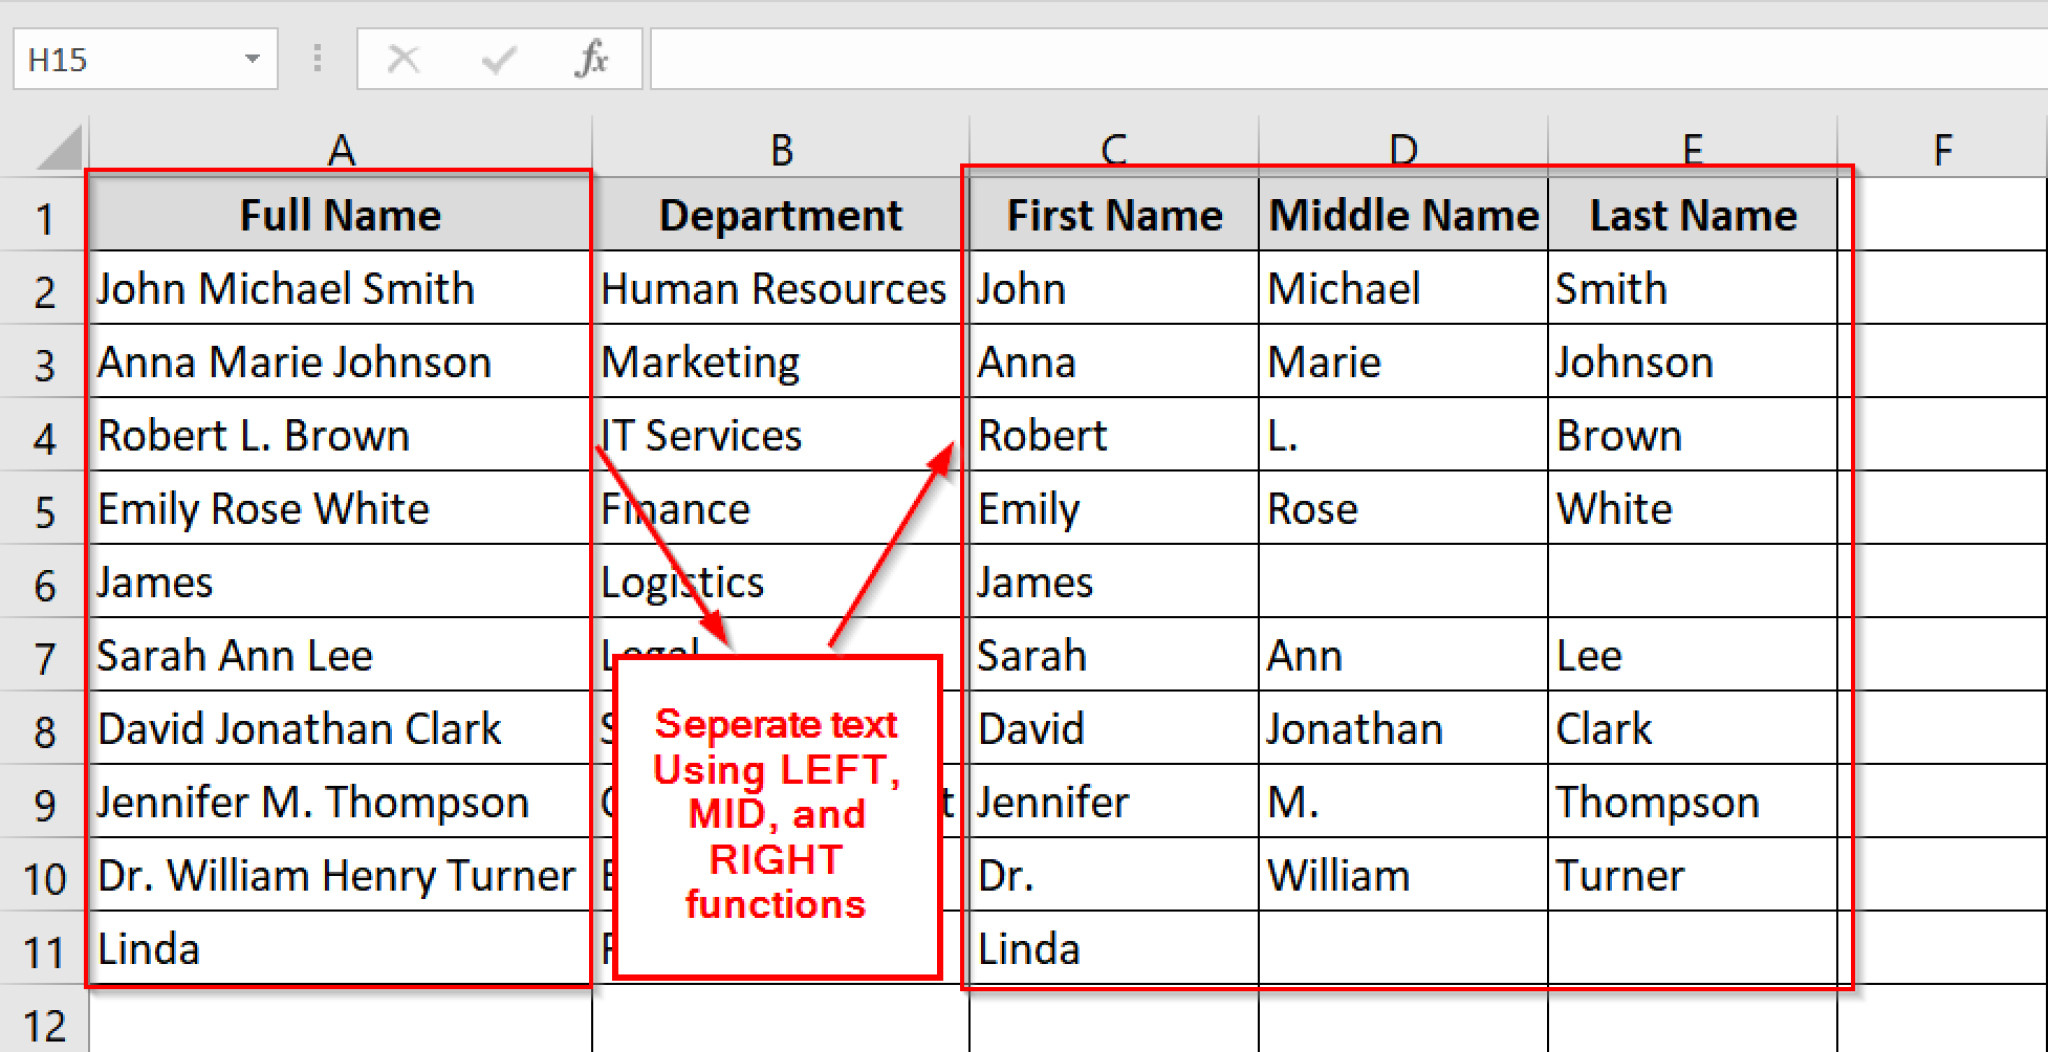The image size is (2048, 1052).
Task: Click the Middle Name header cell
Action: (1403, 214)
